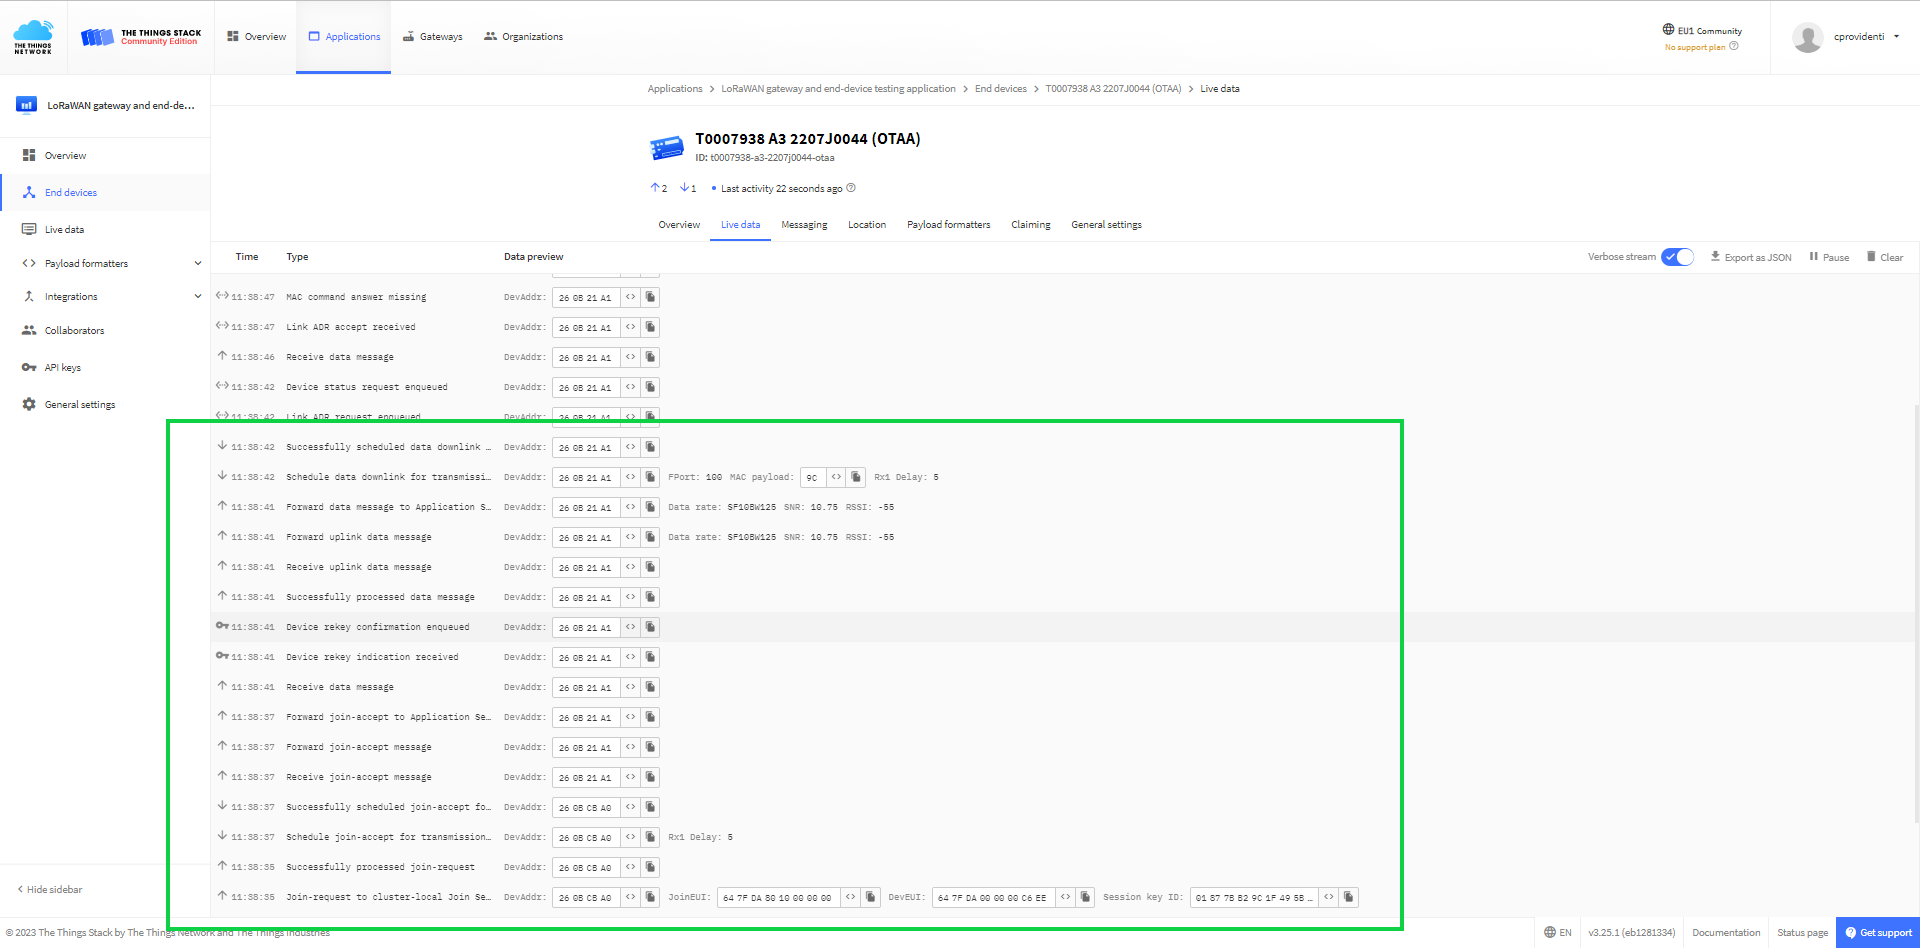Export live data as JSON via download icon

coord(1750,257)
